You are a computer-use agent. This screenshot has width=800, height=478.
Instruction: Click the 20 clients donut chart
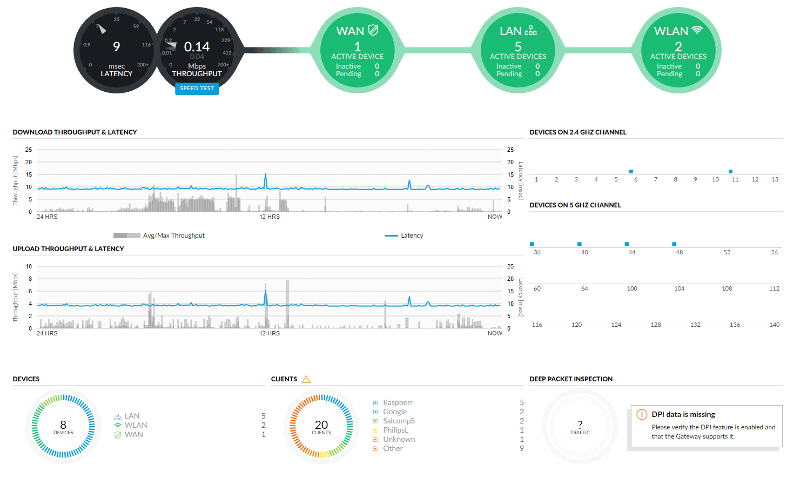tap(322, 427)
